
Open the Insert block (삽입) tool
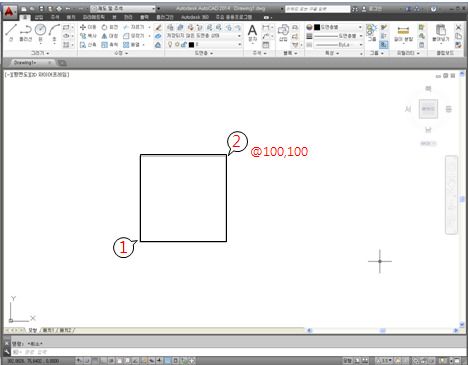coord(283,33)
